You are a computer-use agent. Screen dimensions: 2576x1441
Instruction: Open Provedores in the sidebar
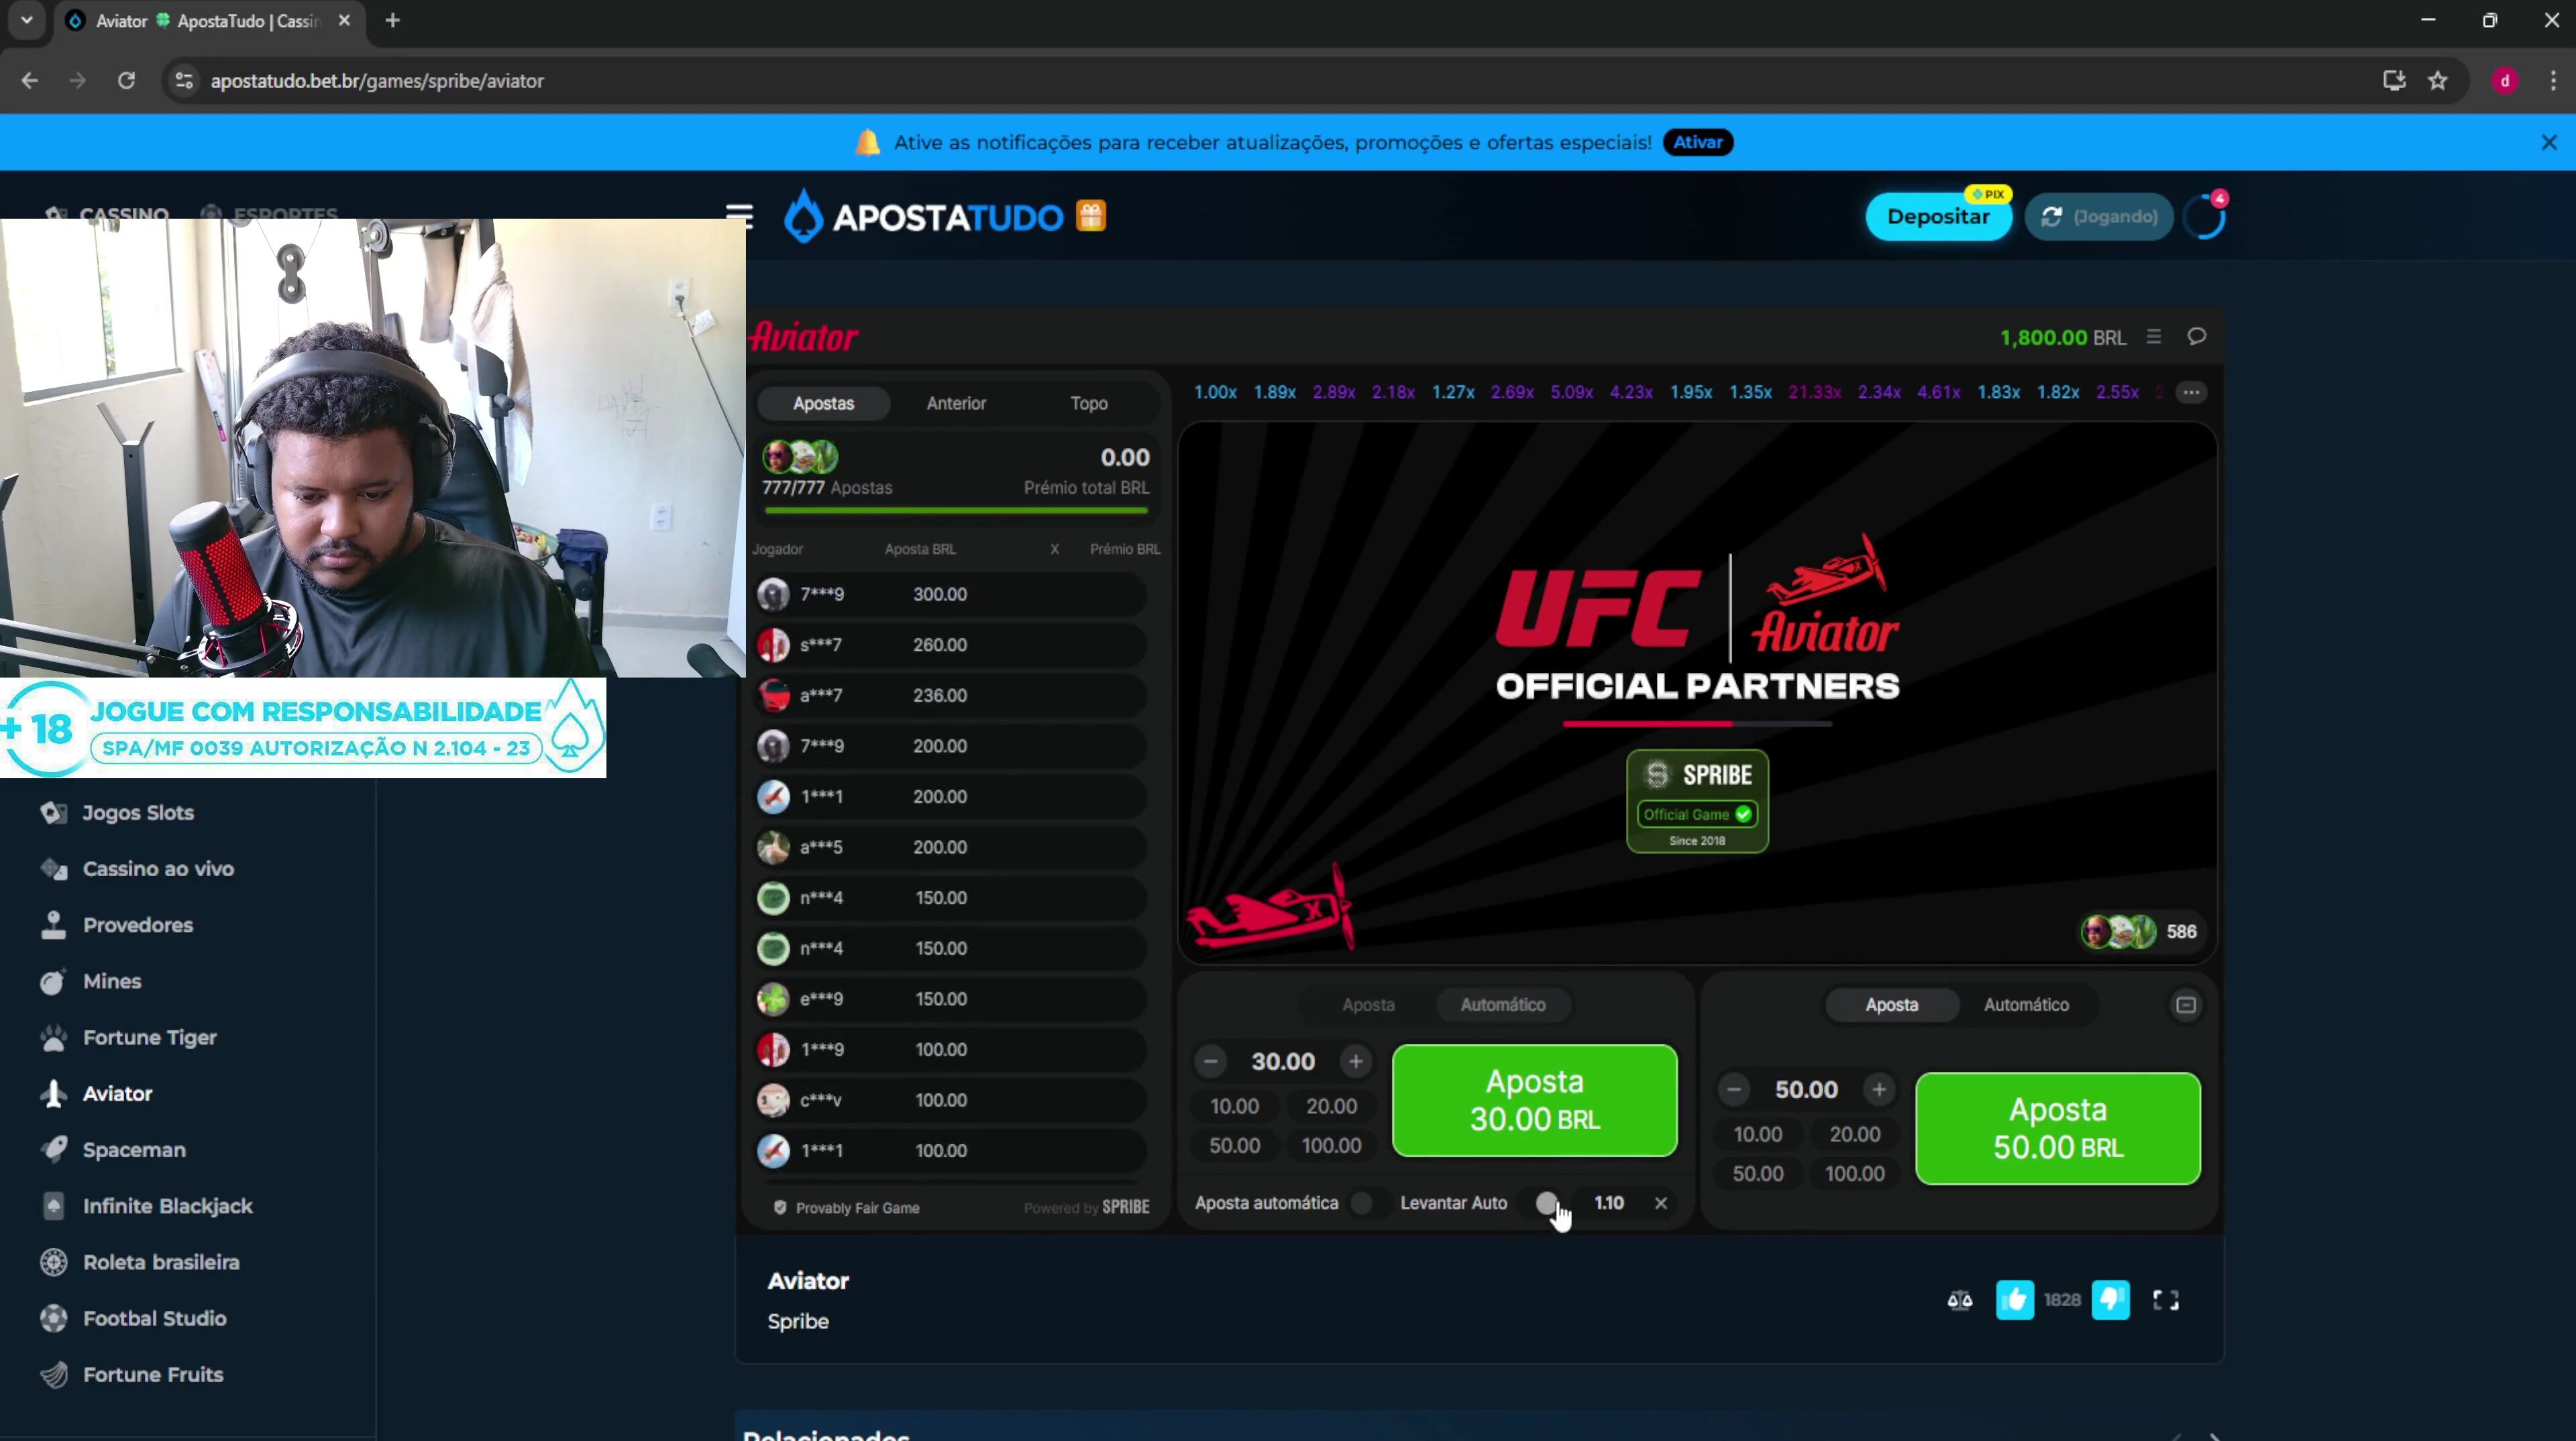[x=116, y=924]
